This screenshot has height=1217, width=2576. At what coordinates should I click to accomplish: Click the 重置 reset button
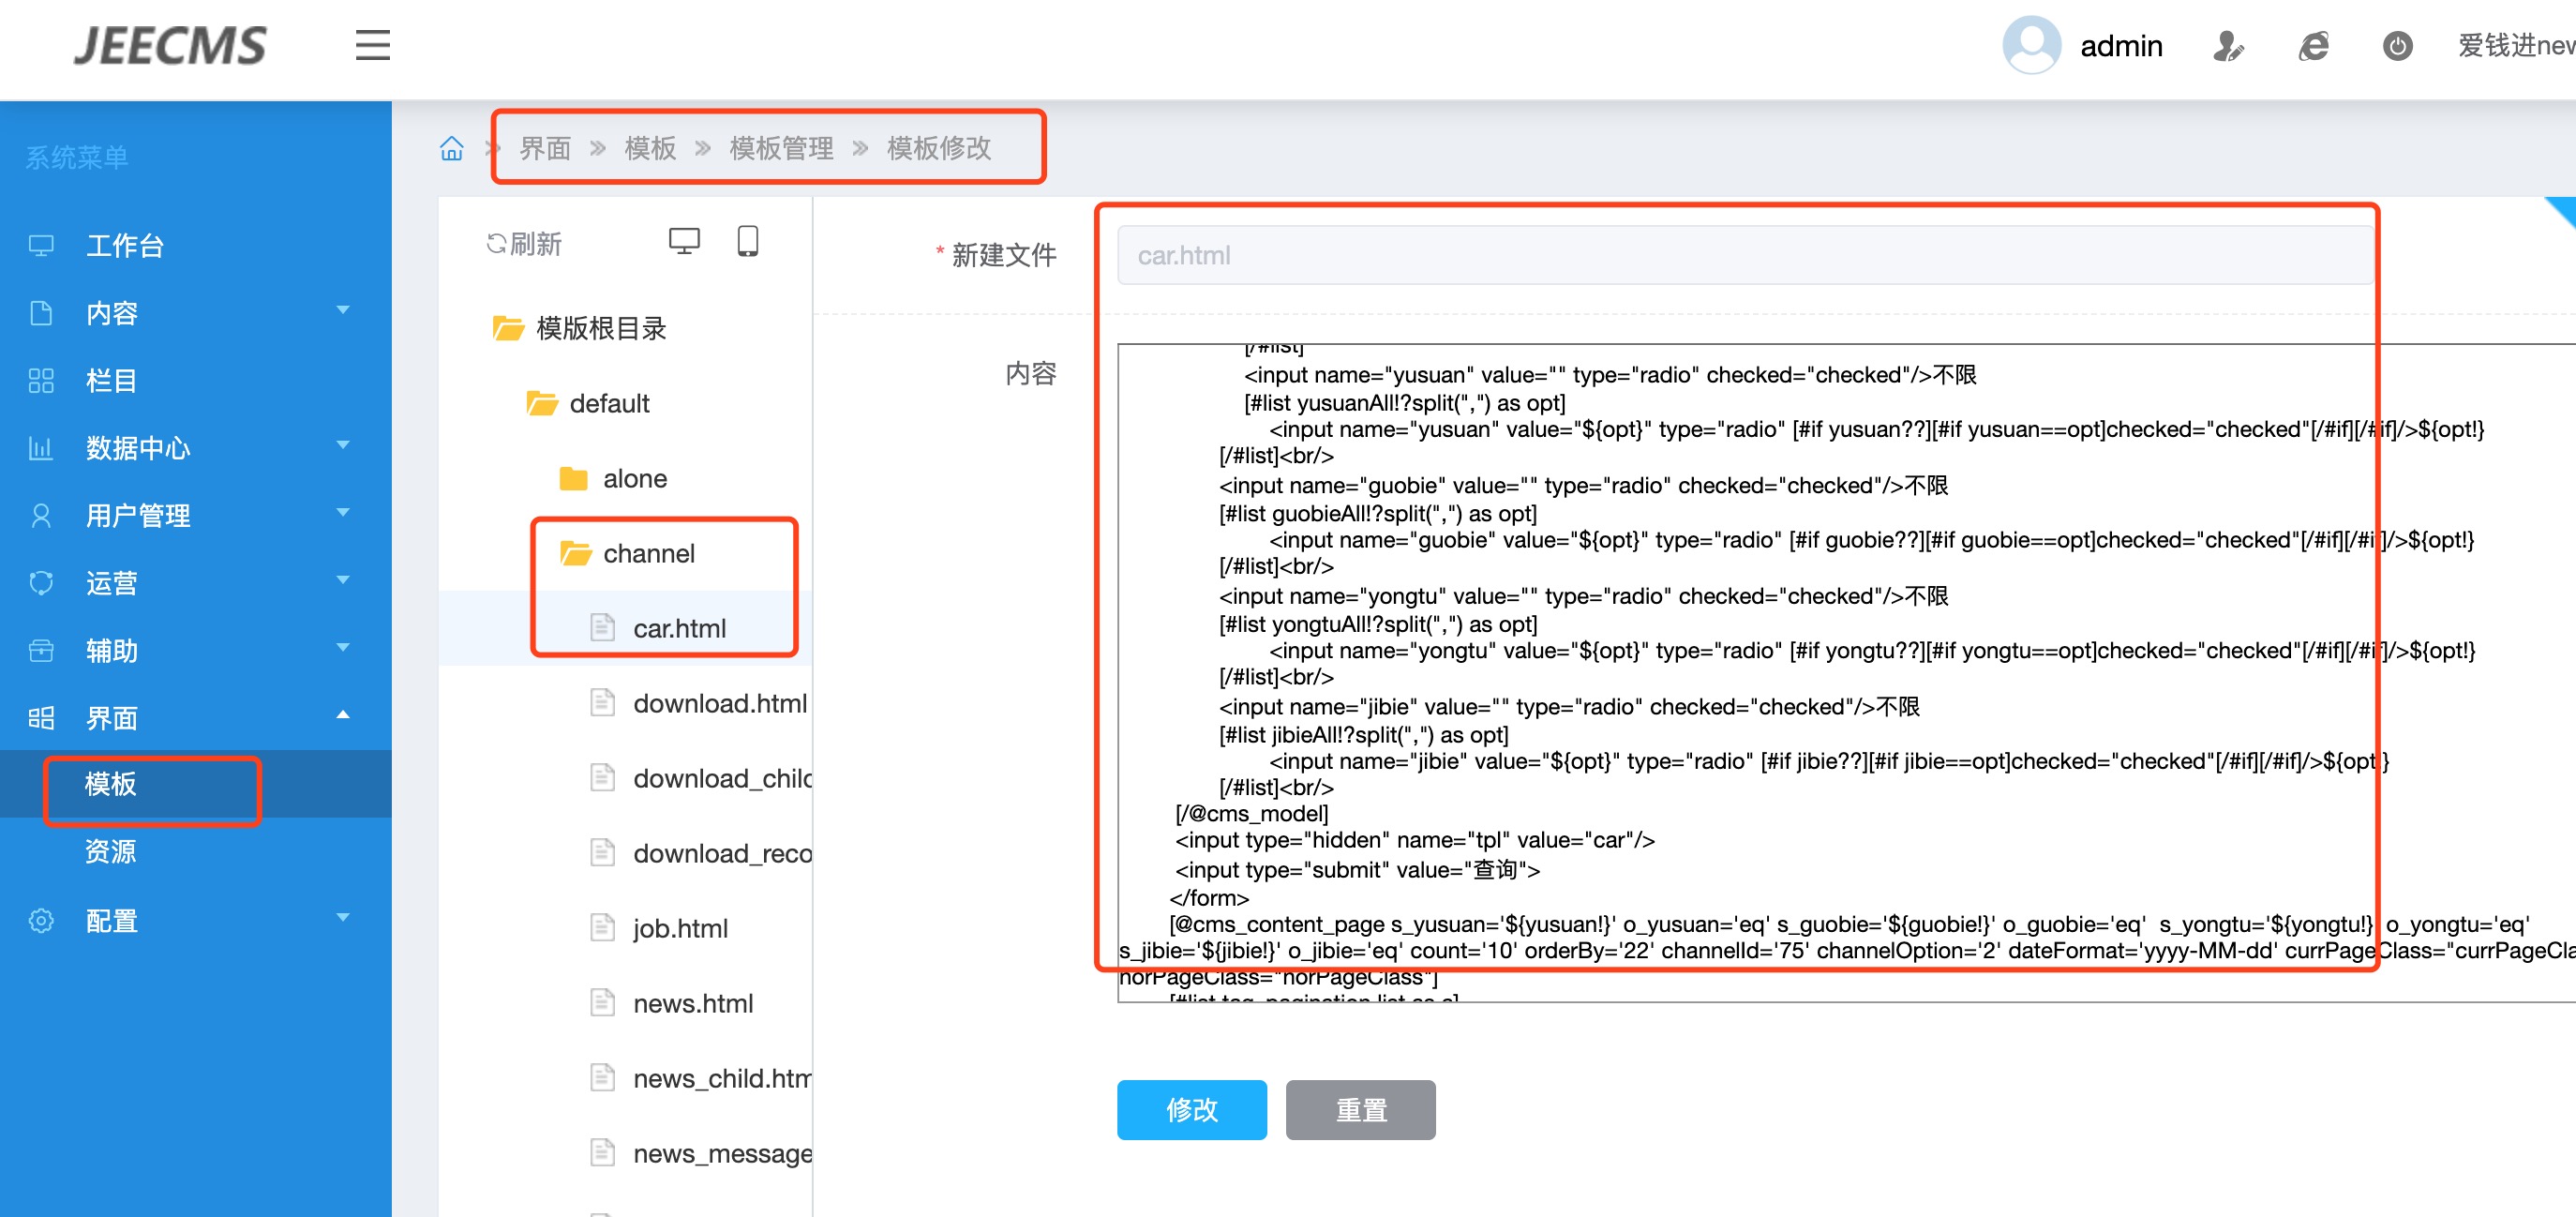click(x=1360, y=1110)
